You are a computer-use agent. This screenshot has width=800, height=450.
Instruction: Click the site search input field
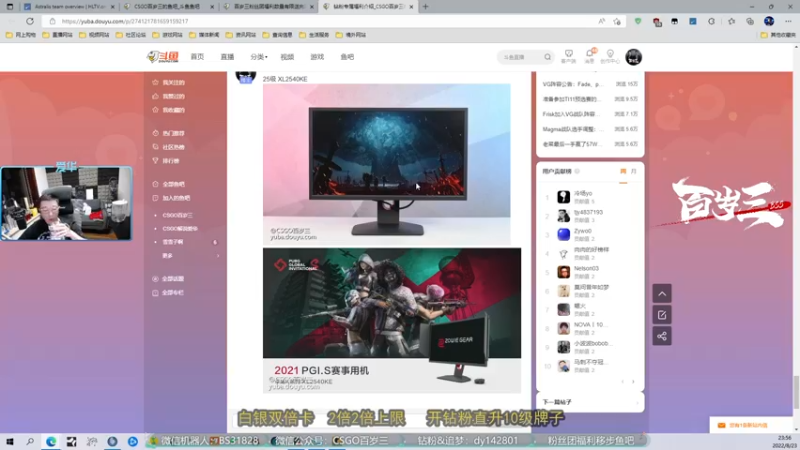[520, 57]
